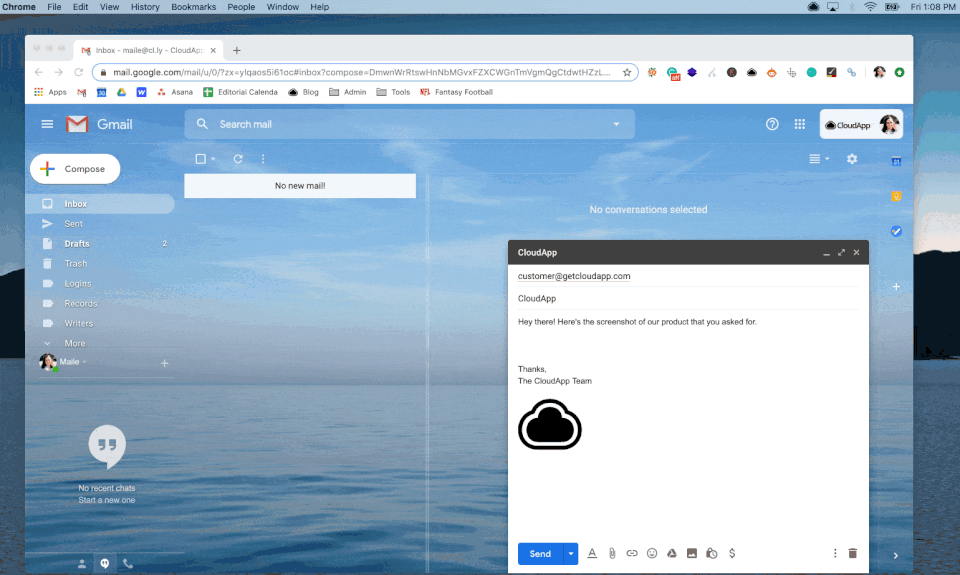Open Gmail main menu hamburger icon
This screenshot has height=575, width=960.
coord(47,124)
